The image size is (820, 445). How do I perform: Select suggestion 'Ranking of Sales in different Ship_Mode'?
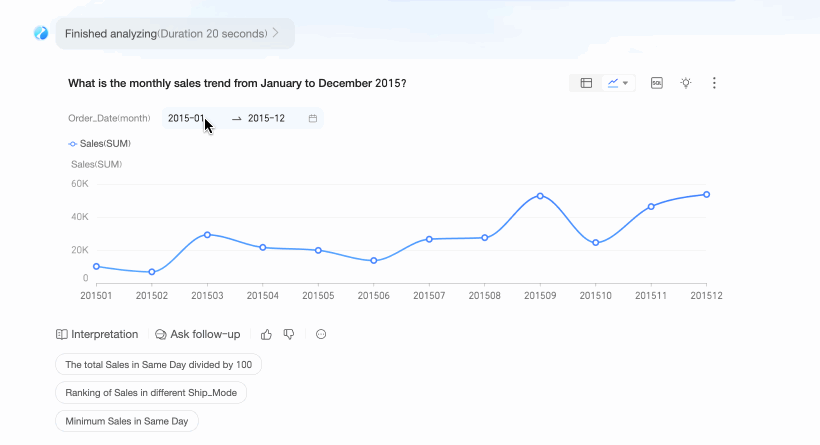[151, 393]
